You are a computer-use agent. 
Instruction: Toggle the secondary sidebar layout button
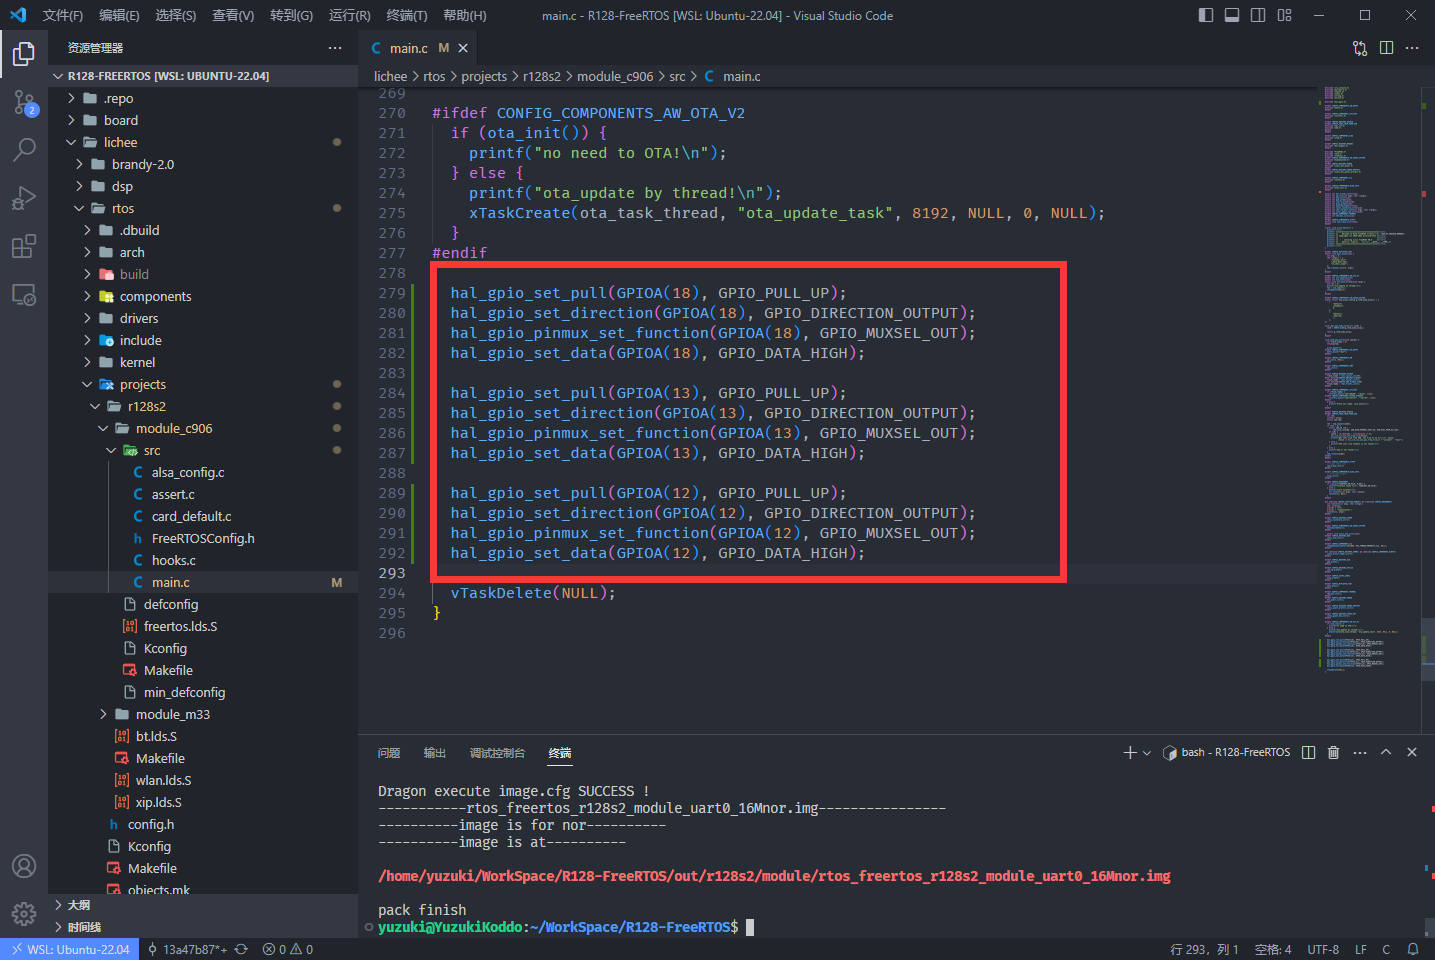(x=1258, y=15)
